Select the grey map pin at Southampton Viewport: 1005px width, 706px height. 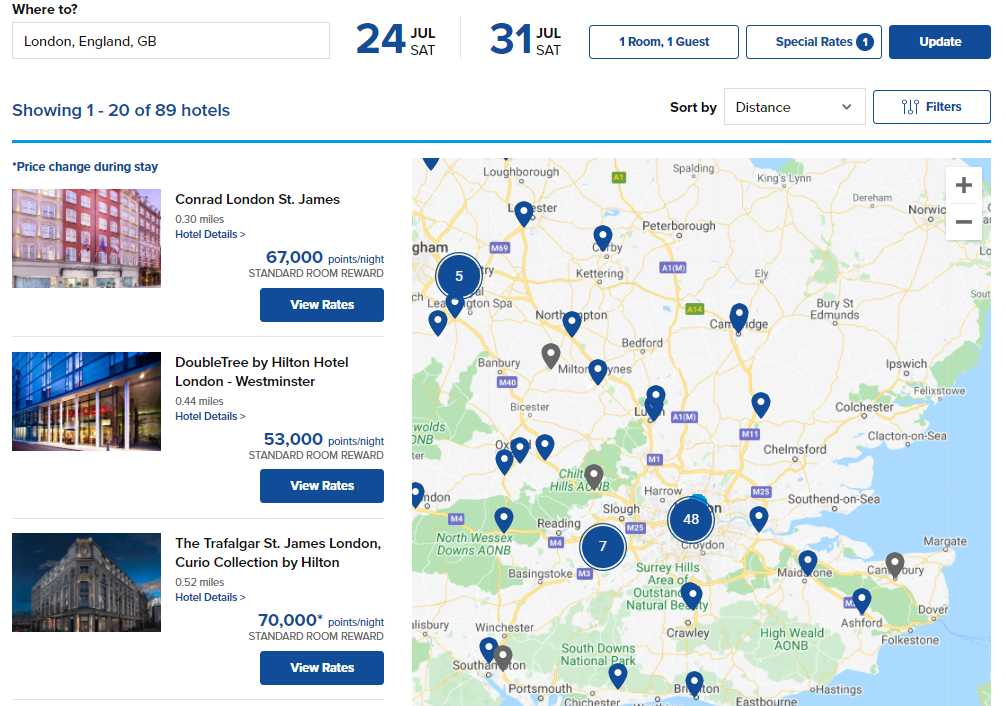coord(503,658)
